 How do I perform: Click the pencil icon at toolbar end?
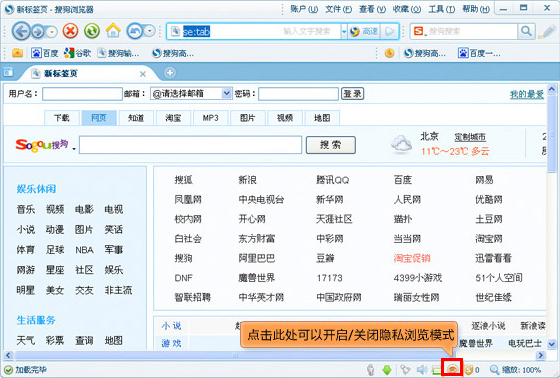546,31
